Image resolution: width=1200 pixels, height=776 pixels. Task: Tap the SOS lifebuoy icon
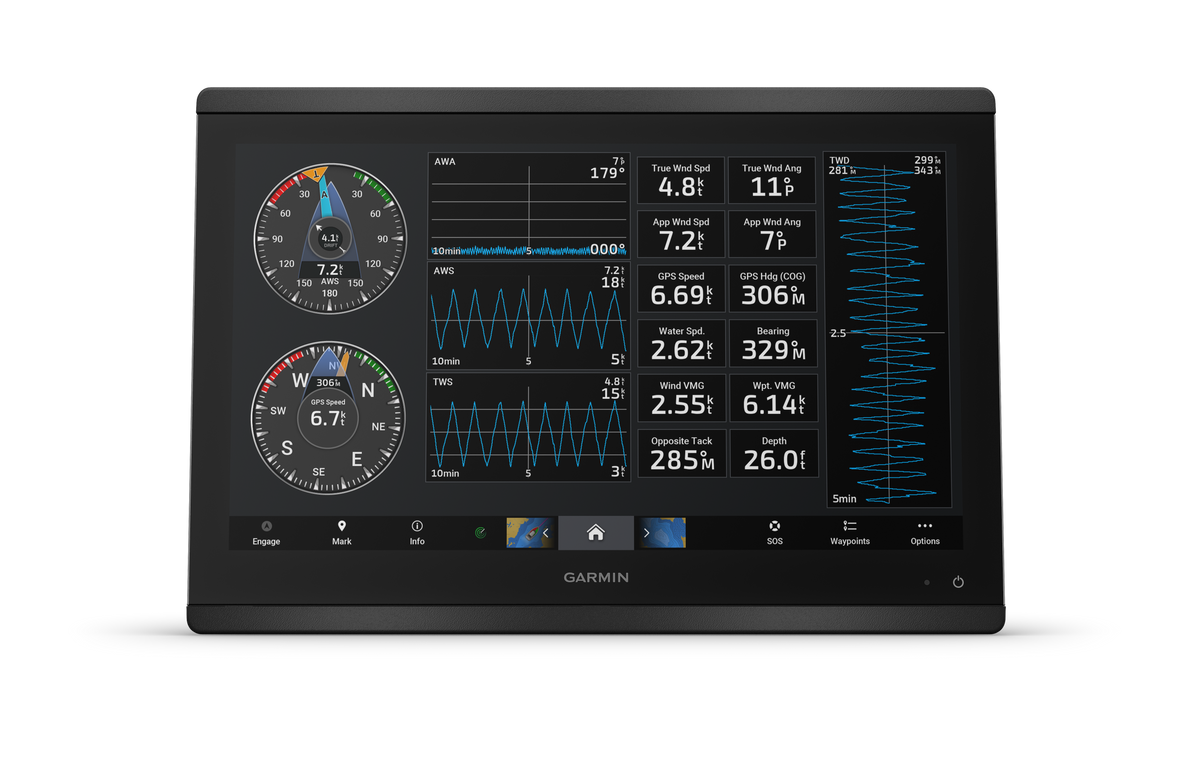tap(774, 526)
